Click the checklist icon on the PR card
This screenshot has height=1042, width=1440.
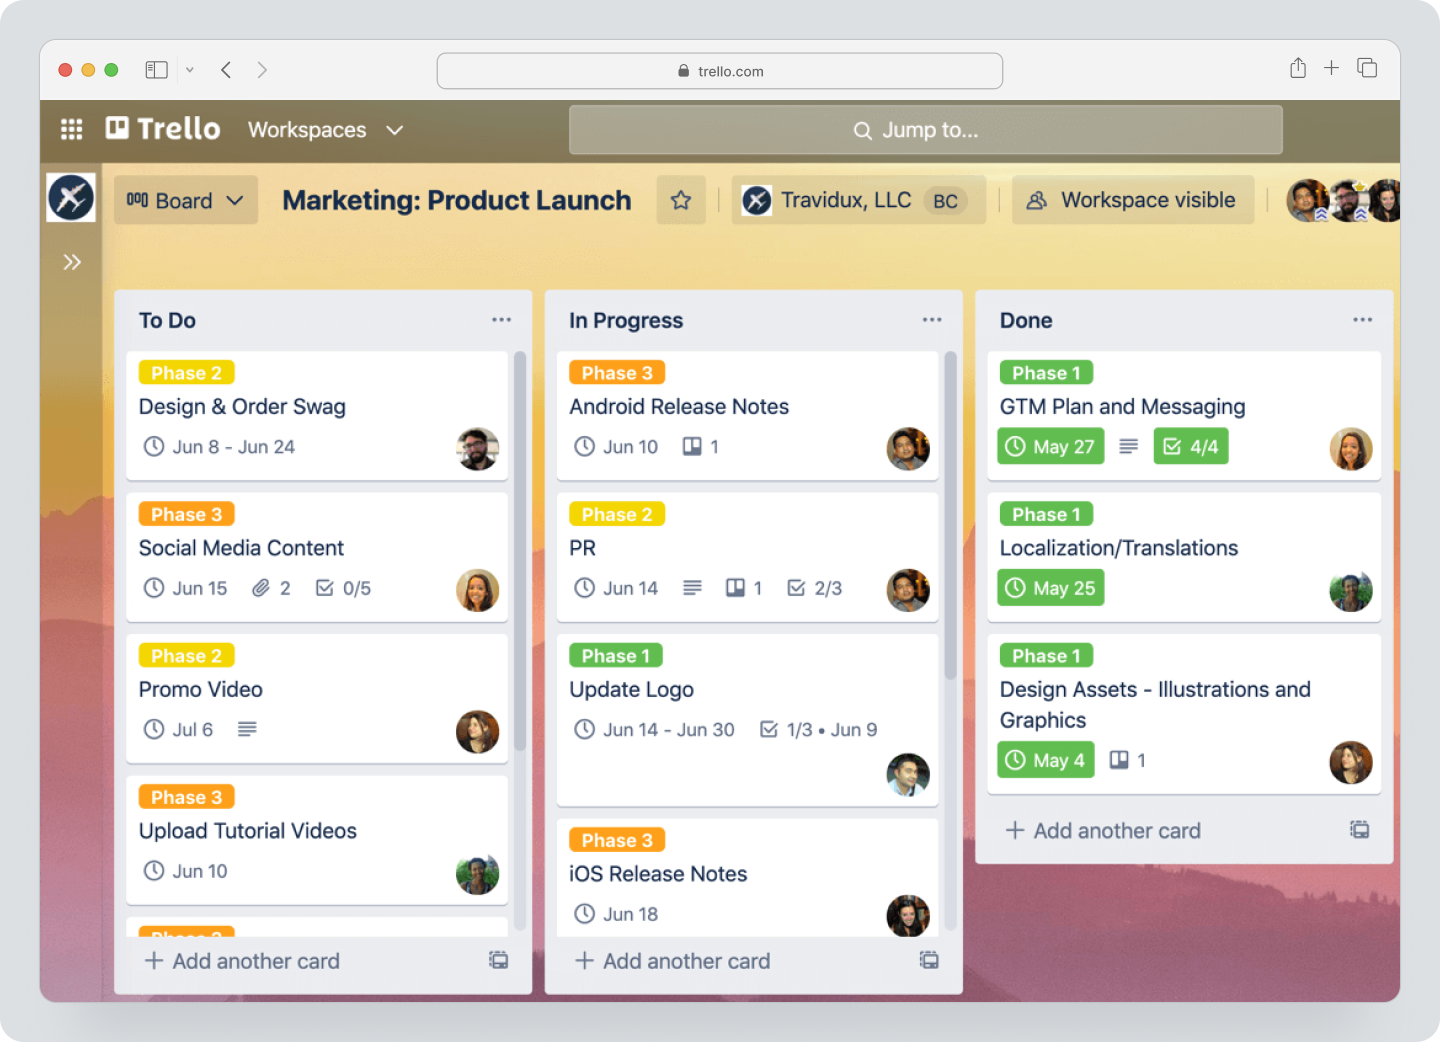click(x=795, y=588)
